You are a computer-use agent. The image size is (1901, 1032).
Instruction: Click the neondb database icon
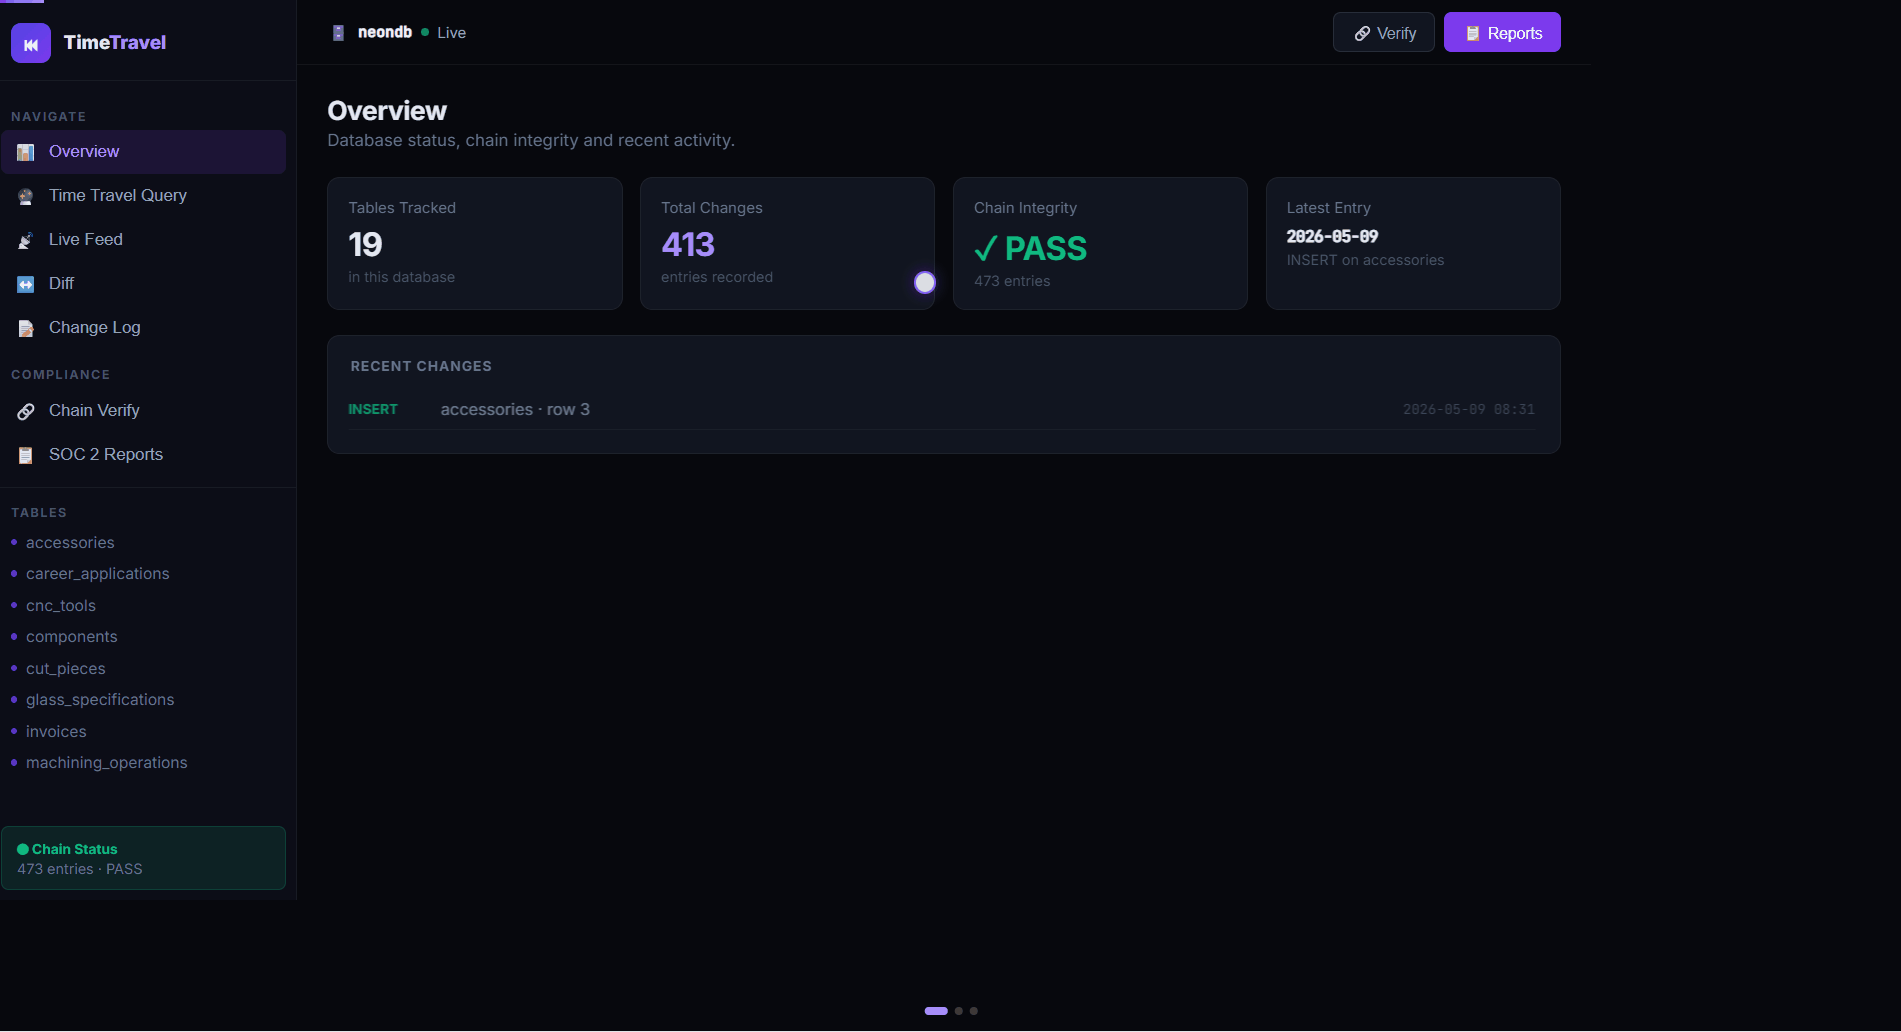pos(338,33)
